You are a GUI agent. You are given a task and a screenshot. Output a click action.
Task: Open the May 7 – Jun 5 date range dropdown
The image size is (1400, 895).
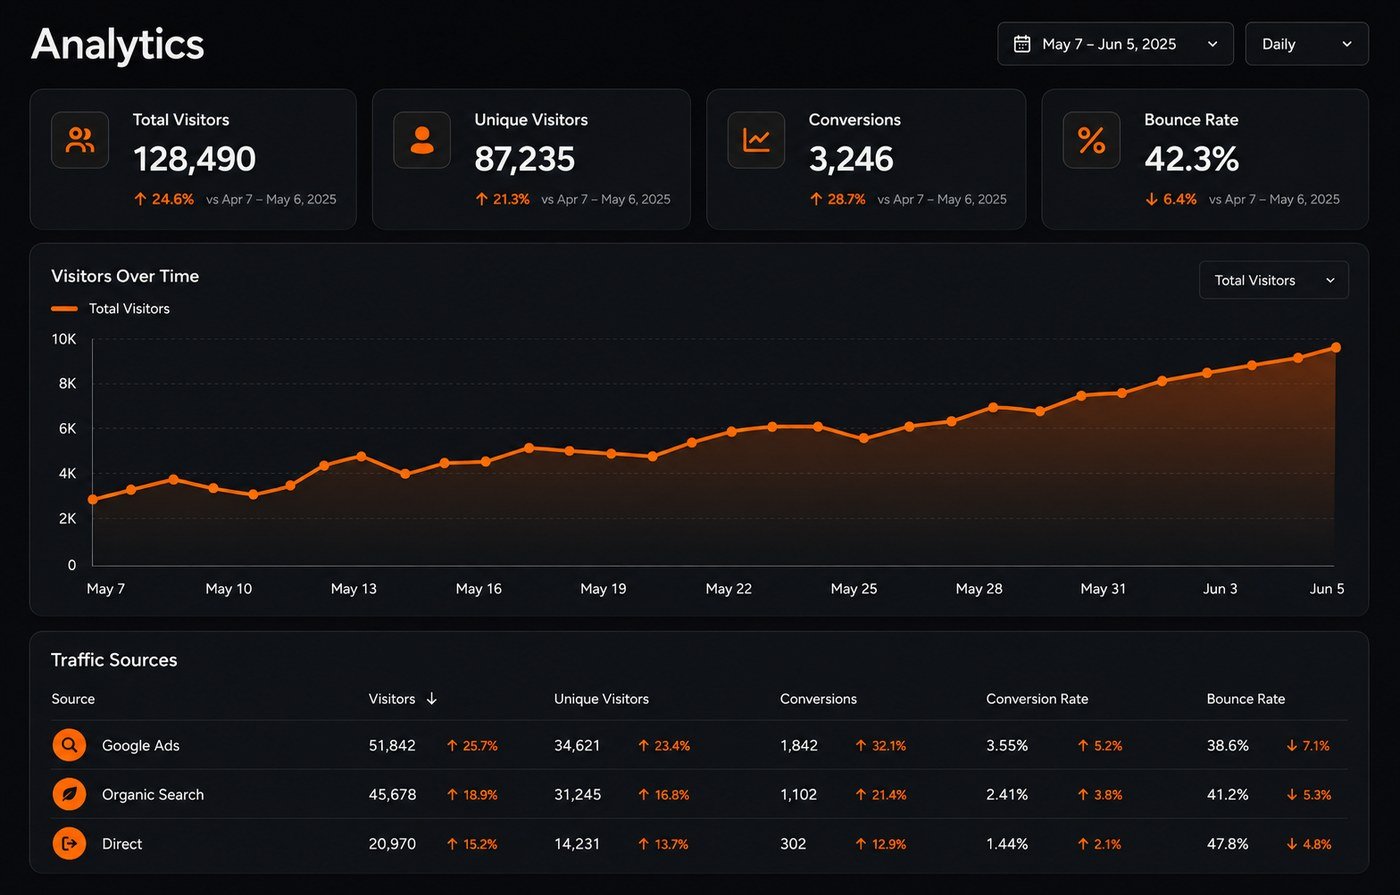[x=1115, y=44]
